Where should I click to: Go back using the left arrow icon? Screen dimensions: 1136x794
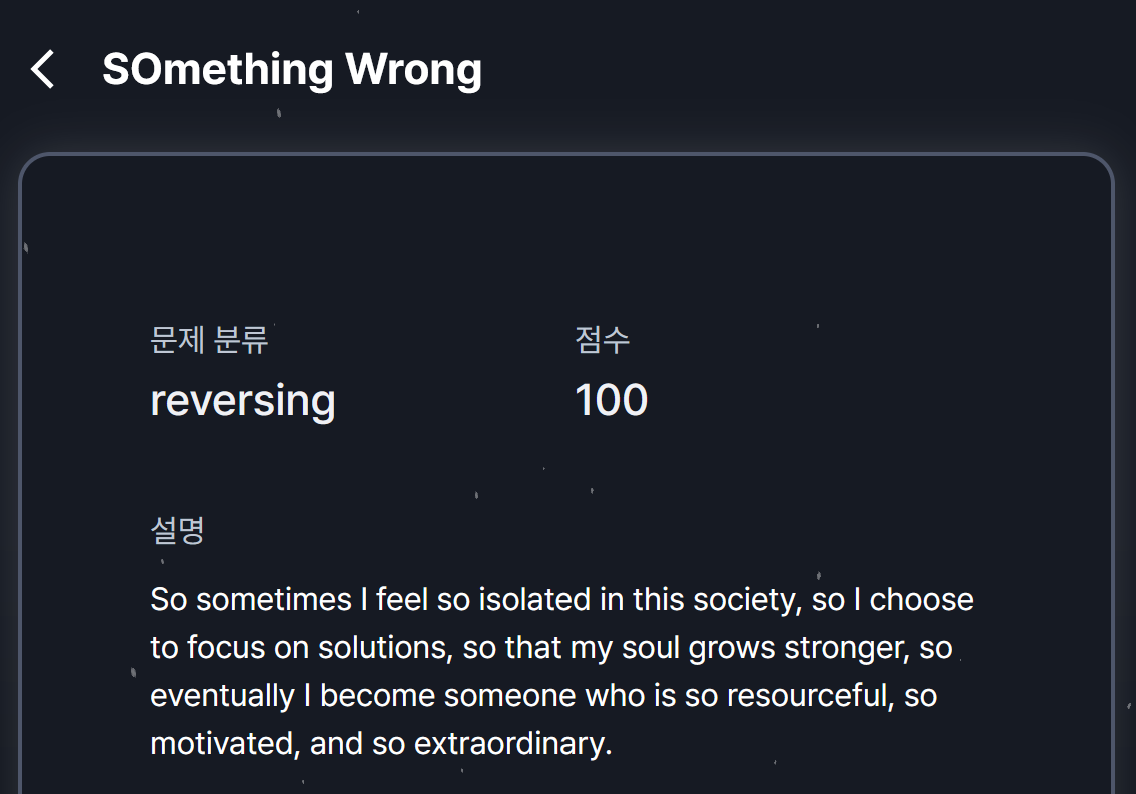(x=42, y=70)
